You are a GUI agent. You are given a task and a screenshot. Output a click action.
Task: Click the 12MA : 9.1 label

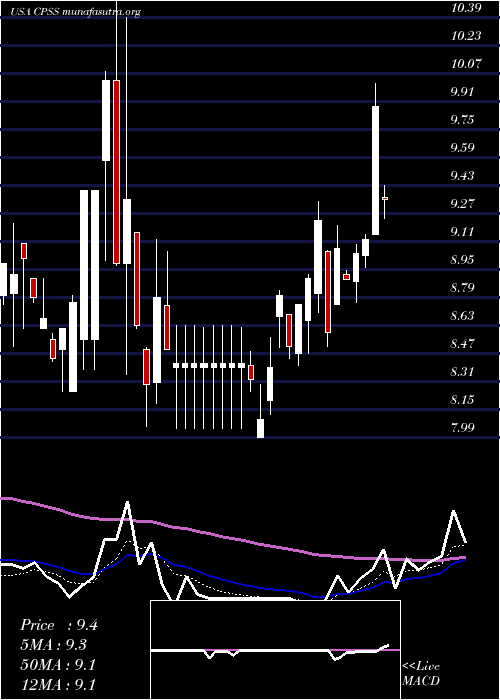(x=58, y=684)
